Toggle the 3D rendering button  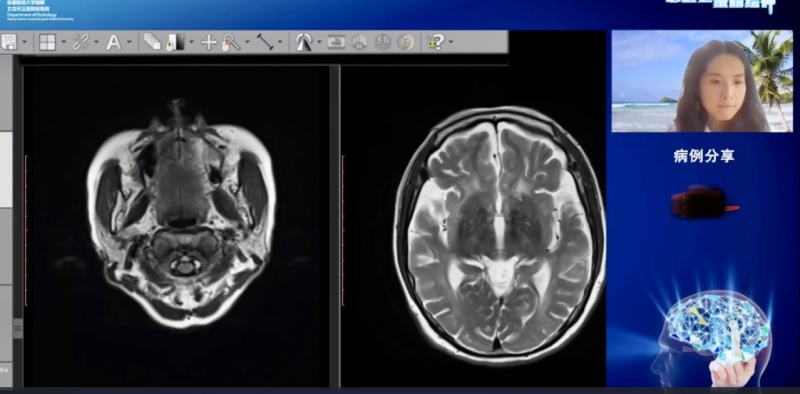[x=383, y=42]
